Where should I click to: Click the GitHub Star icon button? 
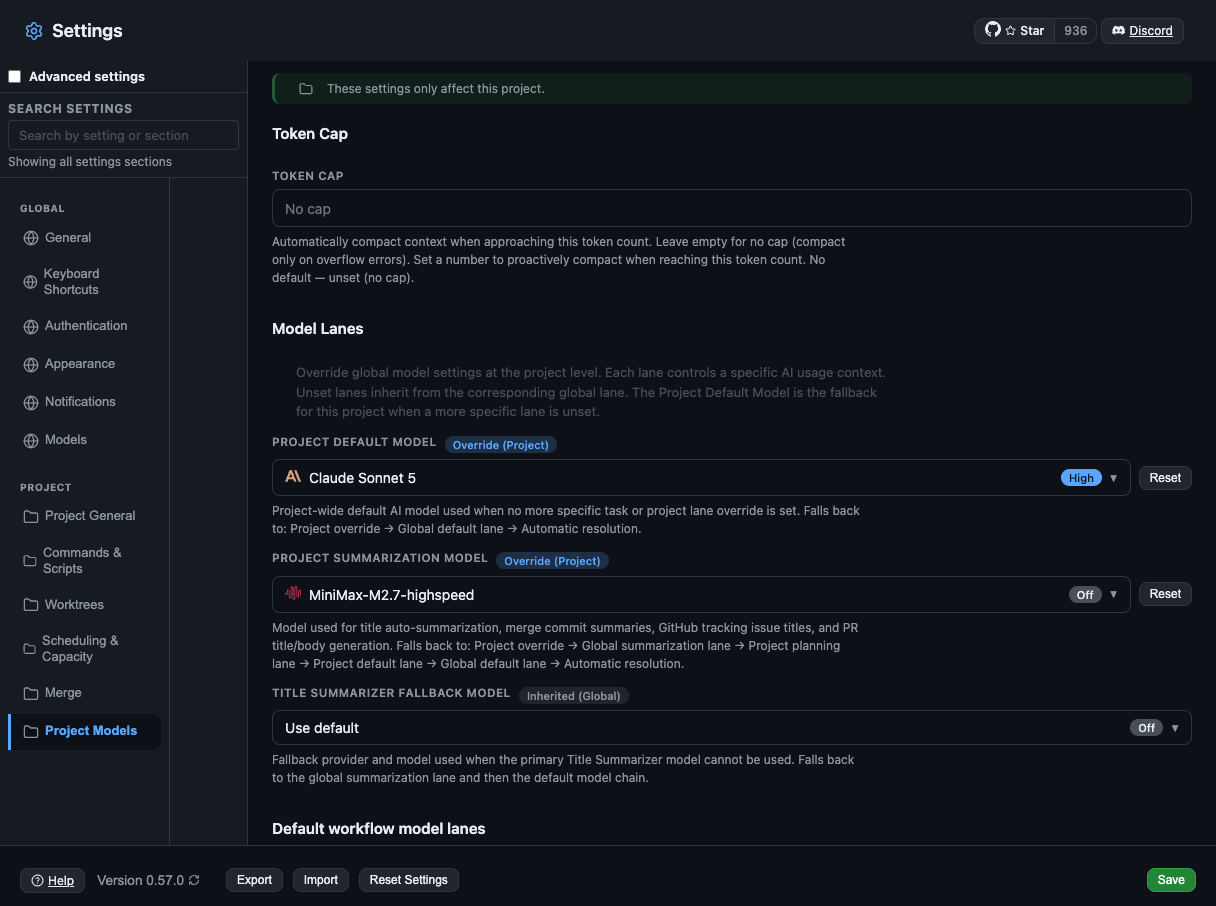[x=1015, y=31]
